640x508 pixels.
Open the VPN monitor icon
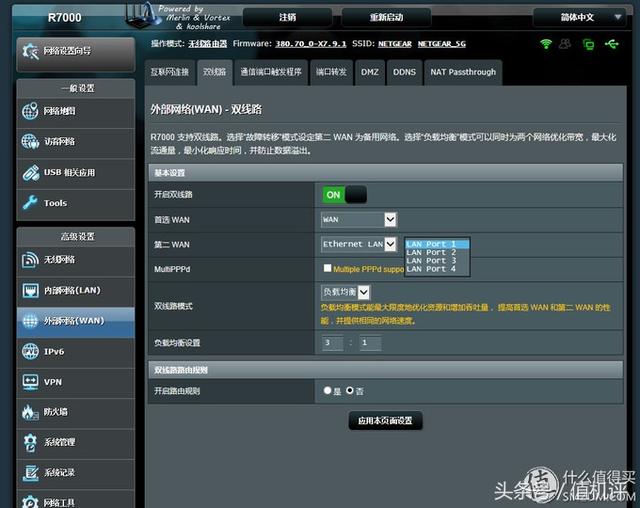pos(30,382)
